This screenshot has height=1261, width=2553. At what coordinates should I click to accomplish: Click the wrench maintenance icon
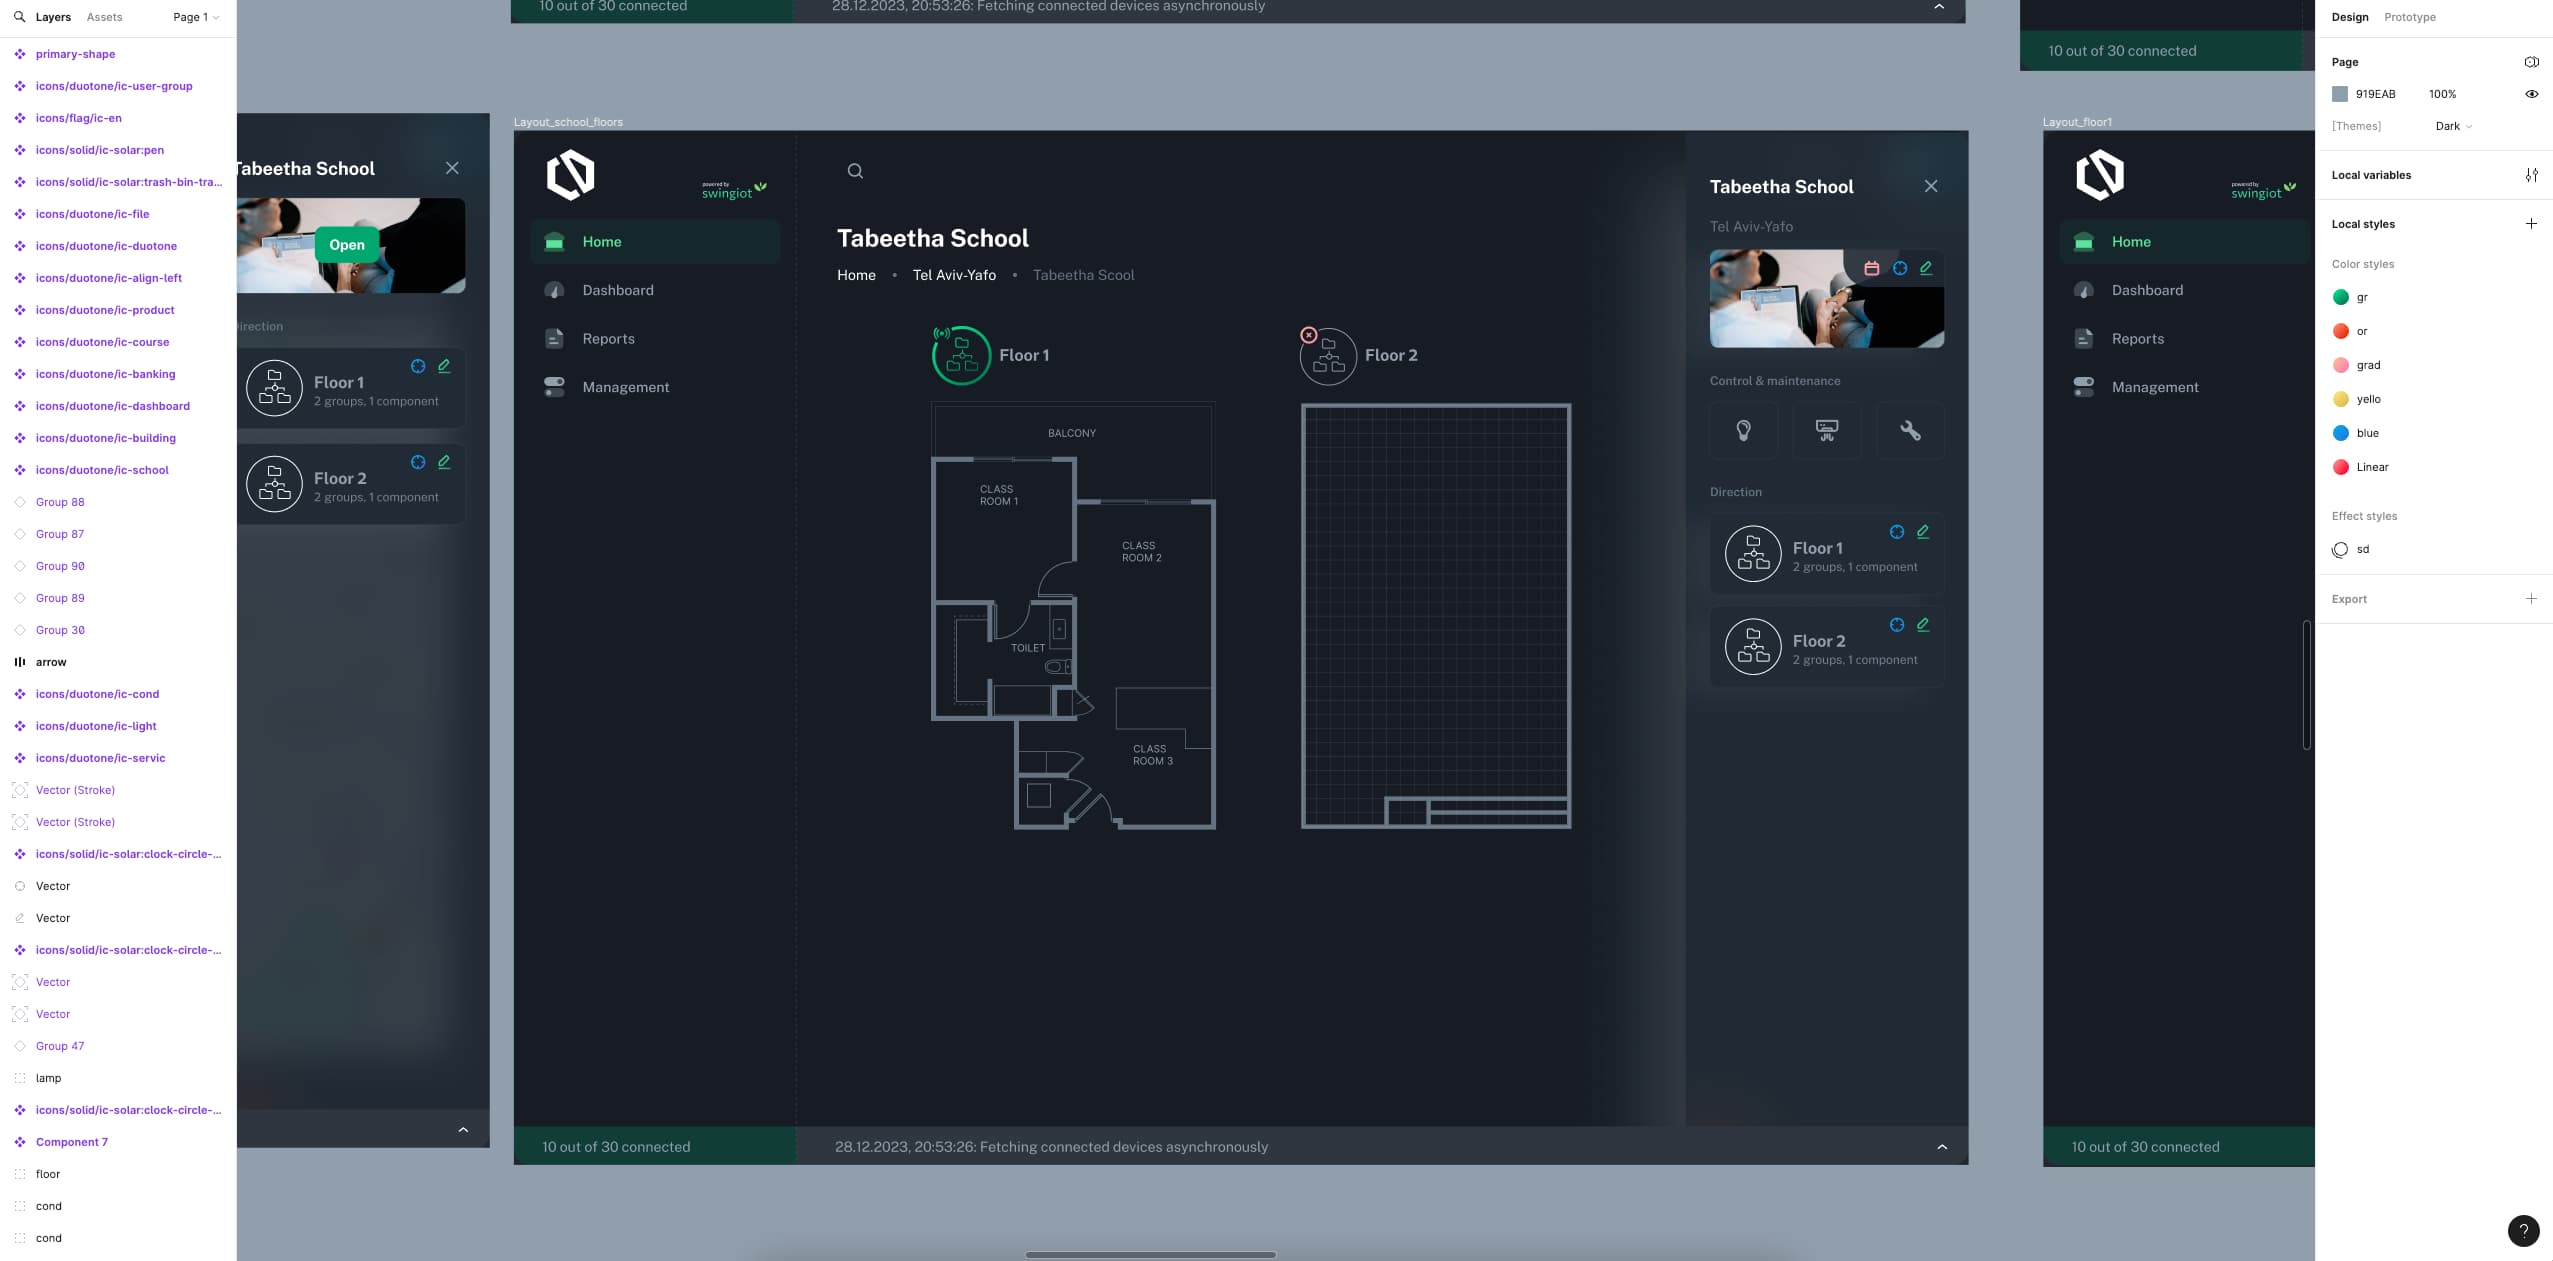pyautogui.click(x=1910, y=430)
